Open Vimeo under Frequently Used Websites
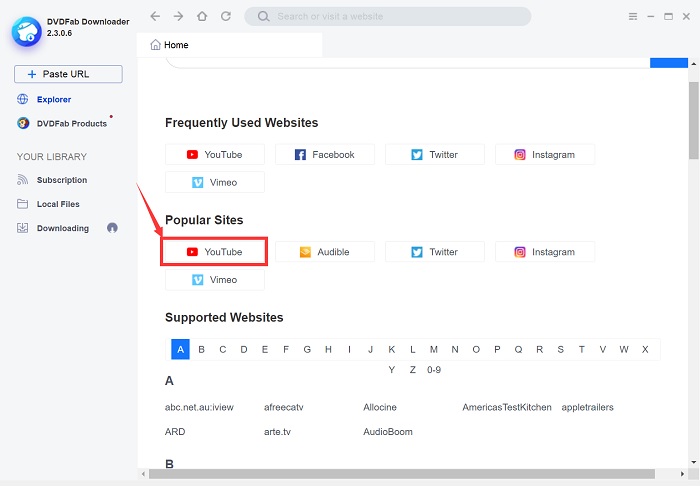 pos(215,182)
